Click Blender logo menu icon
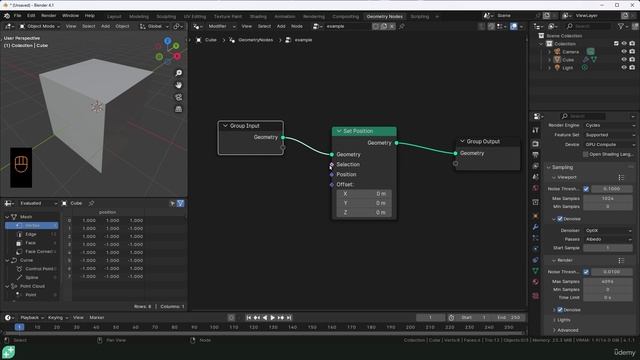This screenshot has height=360, width=640. tap(7, 16)
